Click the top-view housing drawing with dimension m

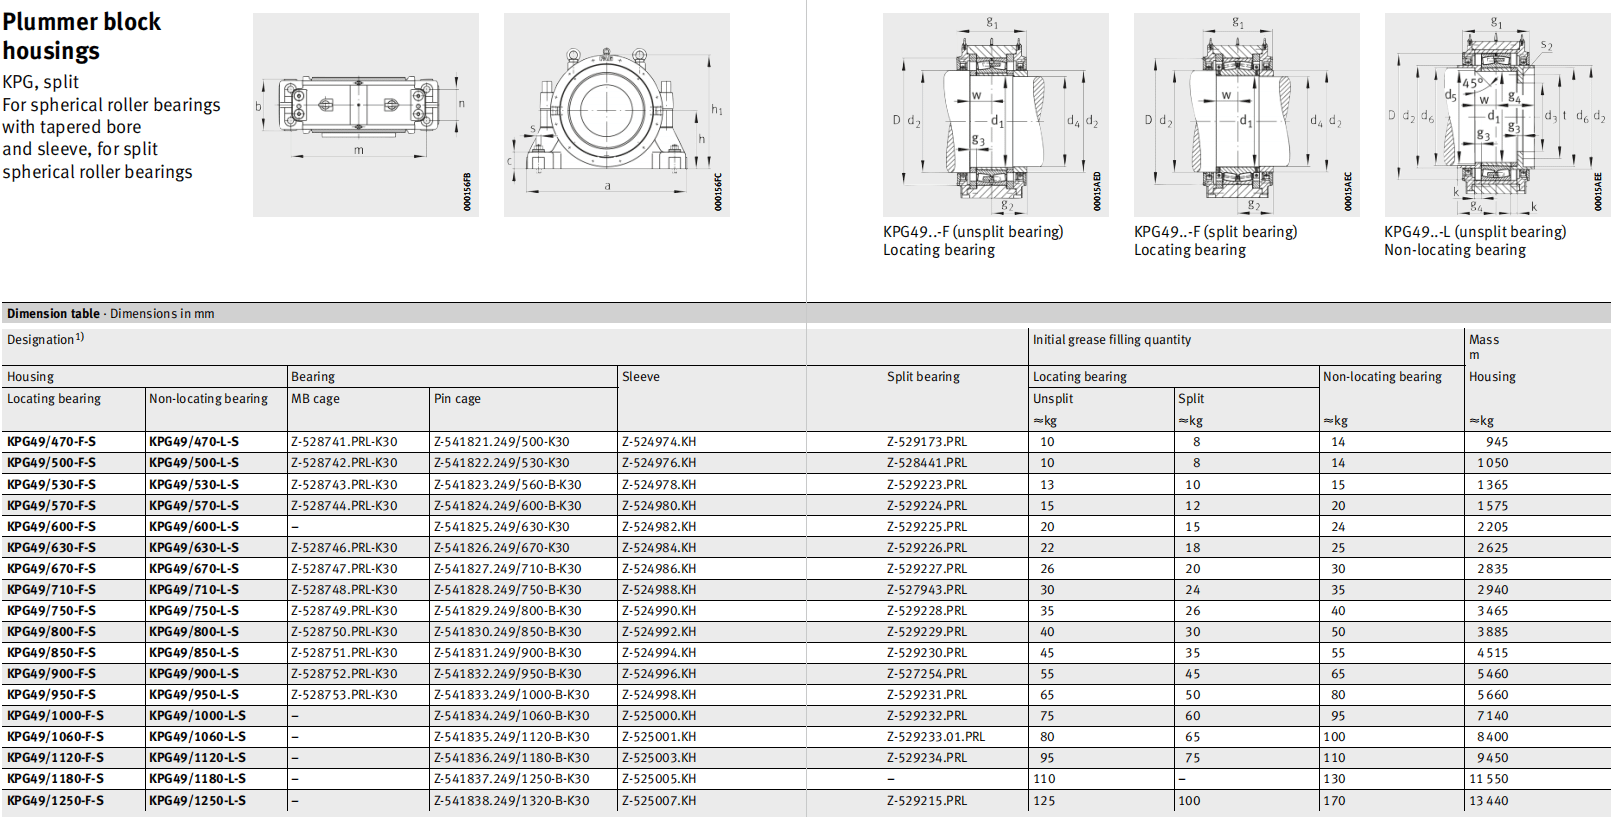[x=365, y=114]
